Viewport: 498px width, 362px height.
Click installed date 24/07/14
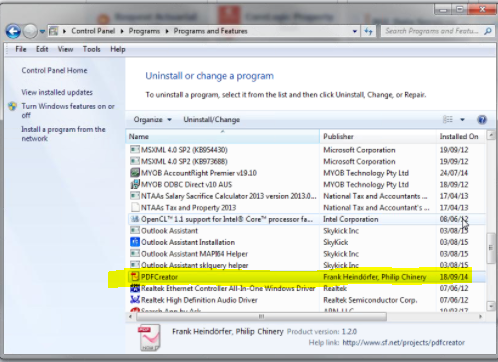(x=454, y=173)
